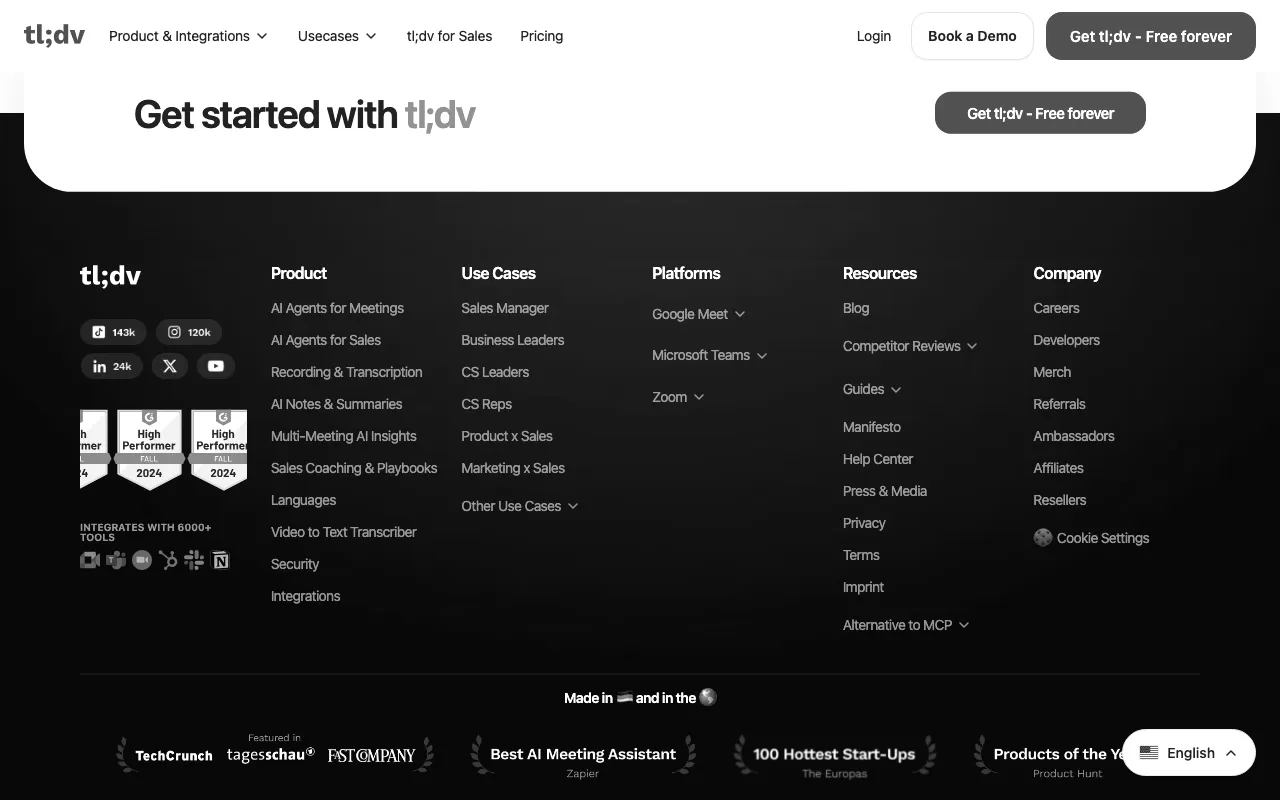Open the Privacy link
Image resolution: width=1280 pixels, height=800 pixels.
(x=864, y=523)
